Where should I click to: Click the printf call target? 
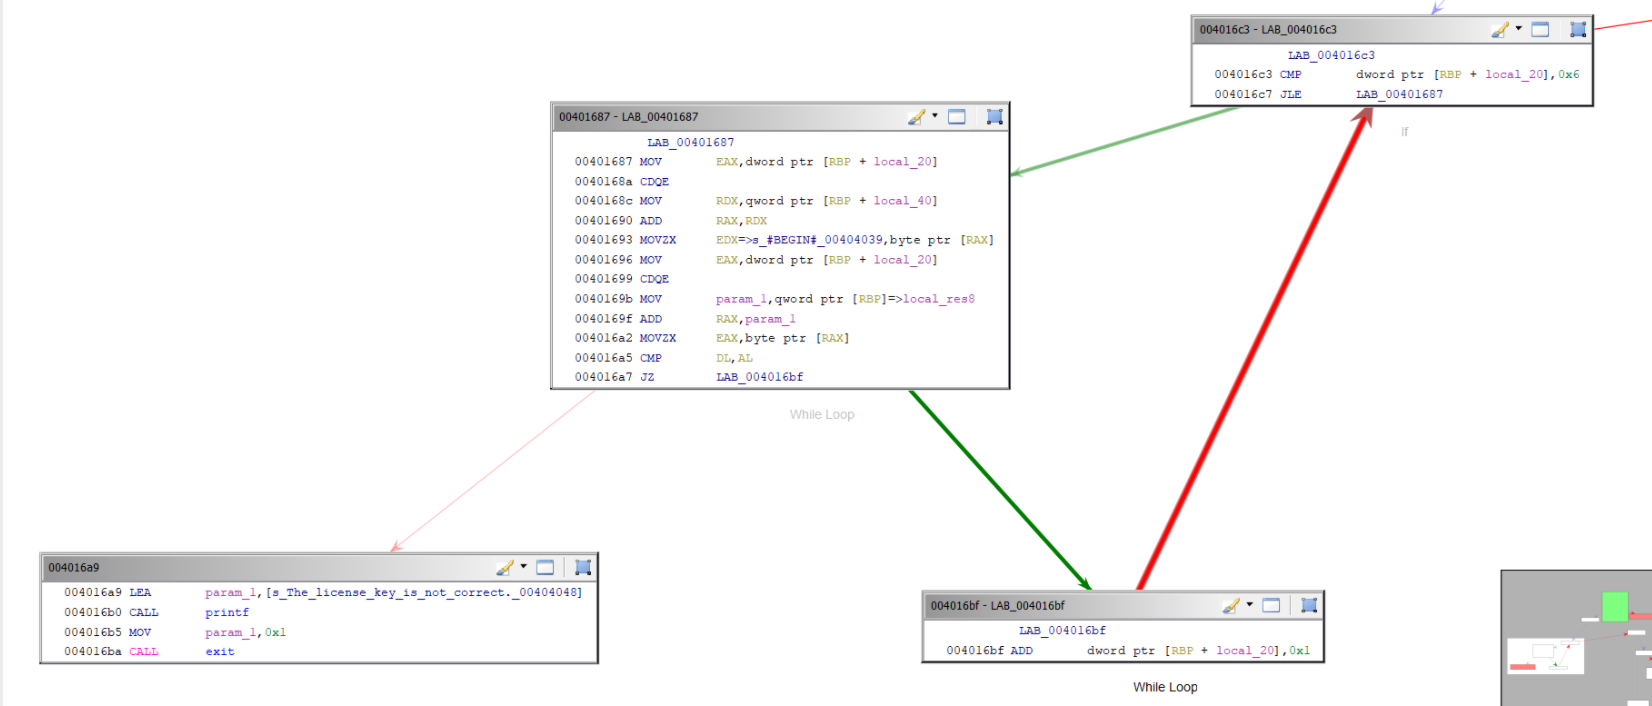pos(227,612)
